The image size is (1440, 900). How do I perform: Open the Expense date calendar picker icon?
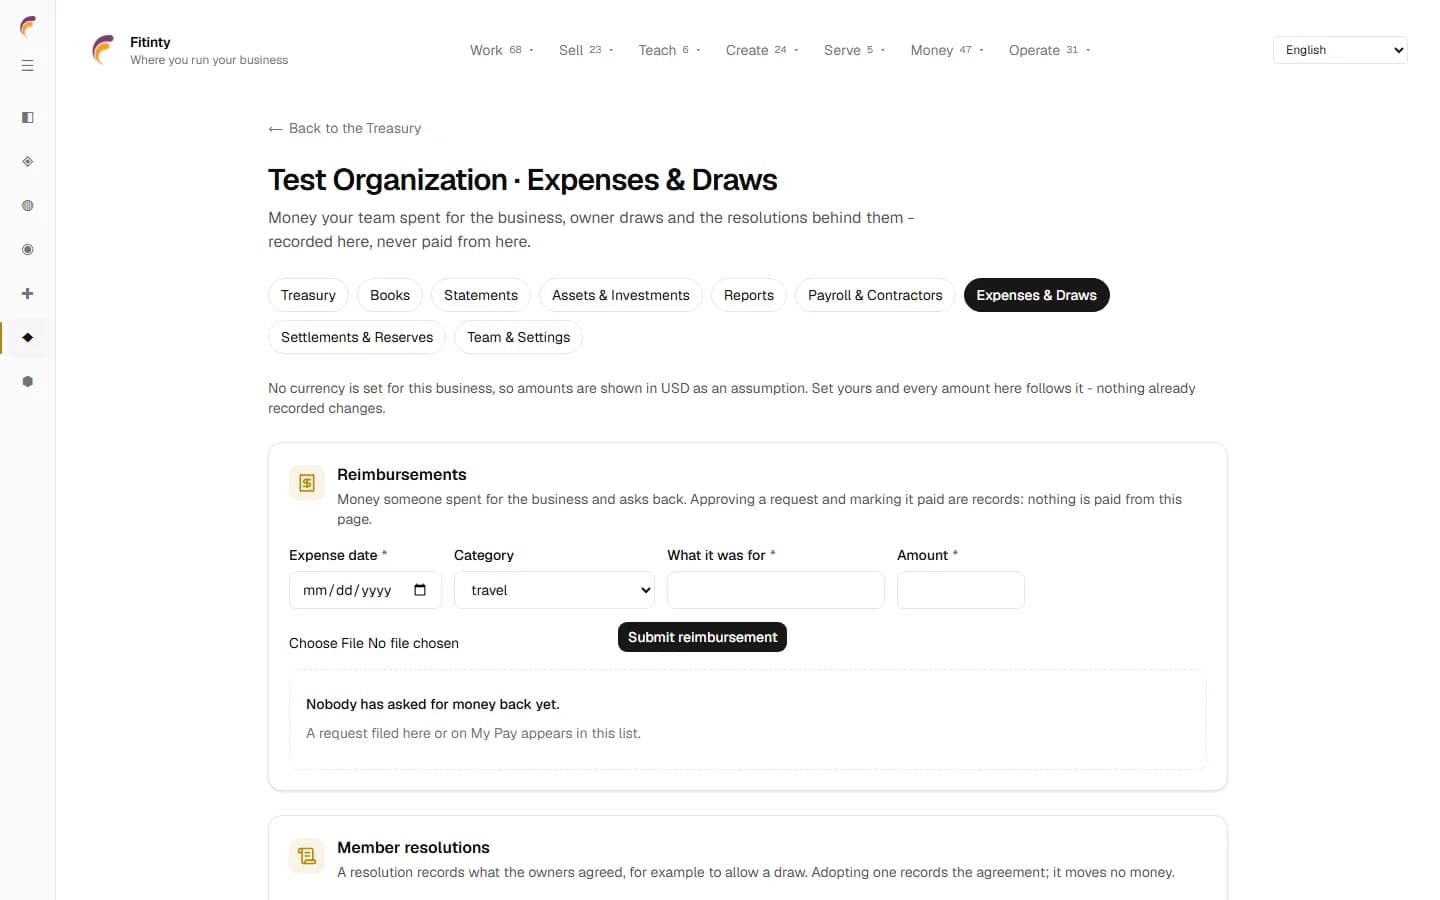coord(420,590)
